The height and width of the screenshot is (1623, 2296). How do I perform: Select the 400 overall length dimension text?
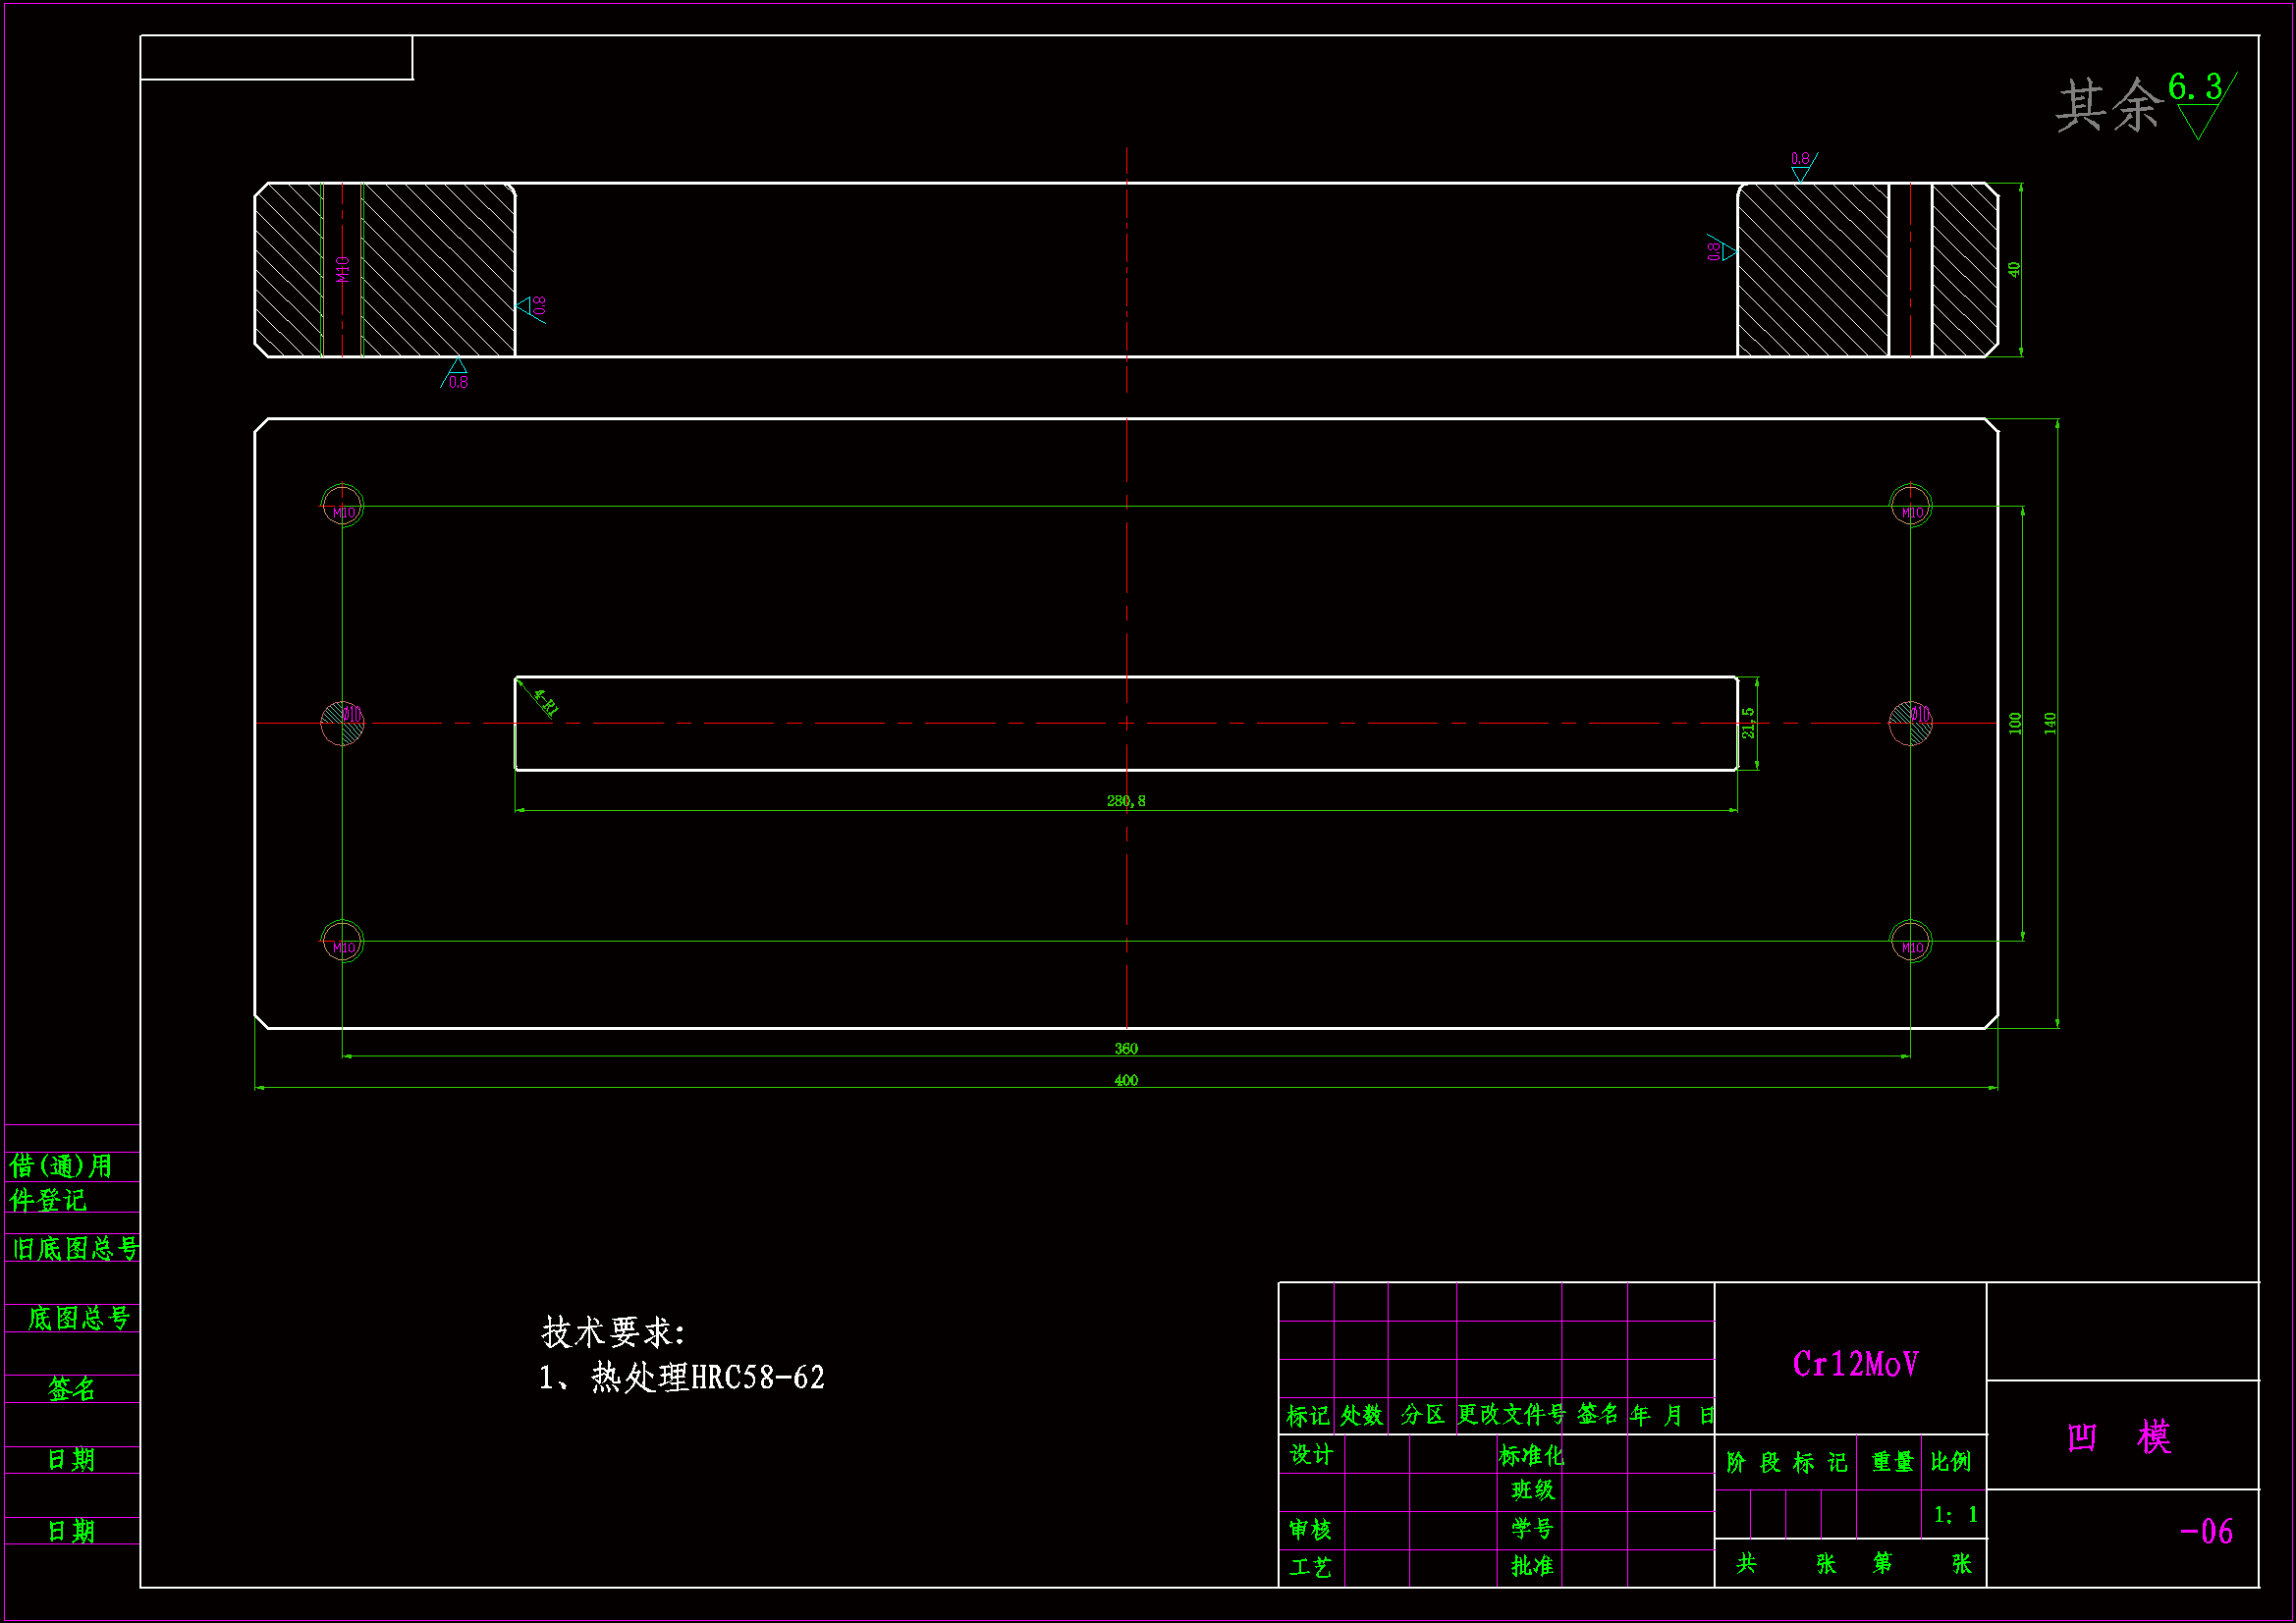click(x=1126, y=1080)
